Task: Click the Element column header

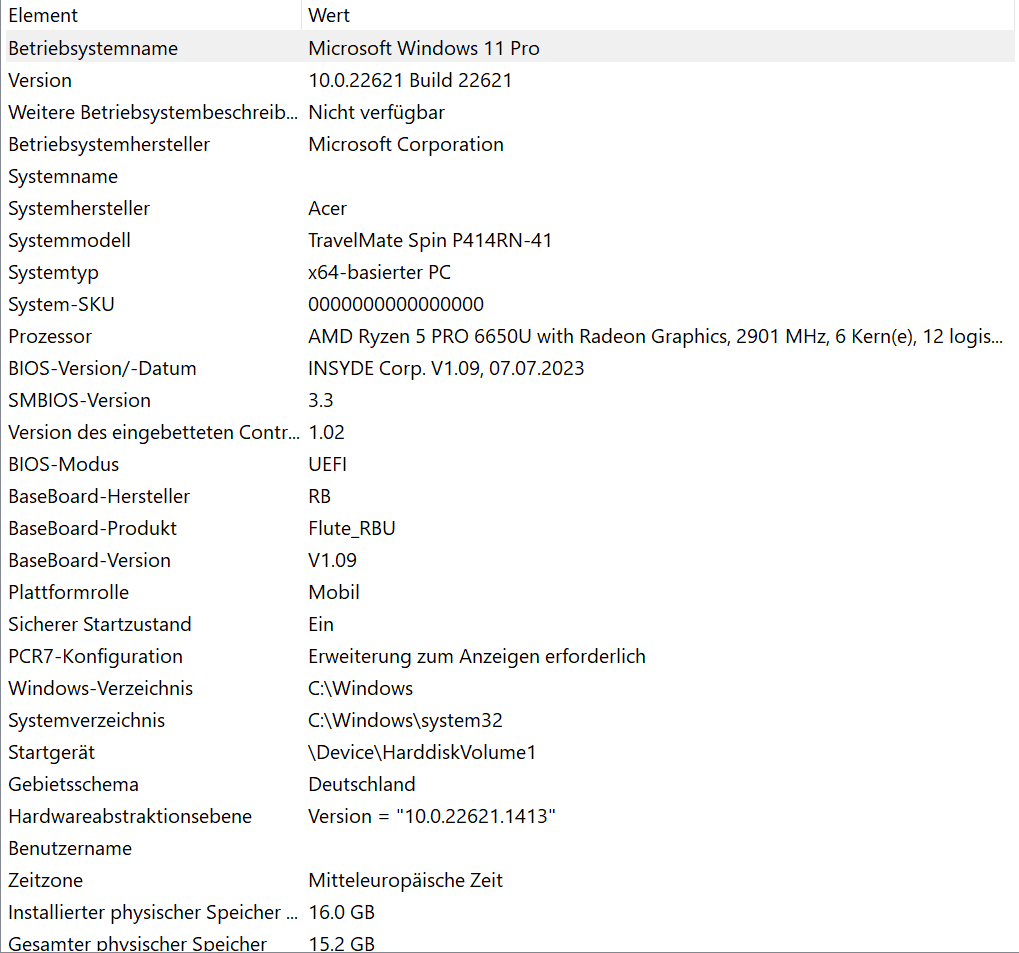Action: pos(153,15)
